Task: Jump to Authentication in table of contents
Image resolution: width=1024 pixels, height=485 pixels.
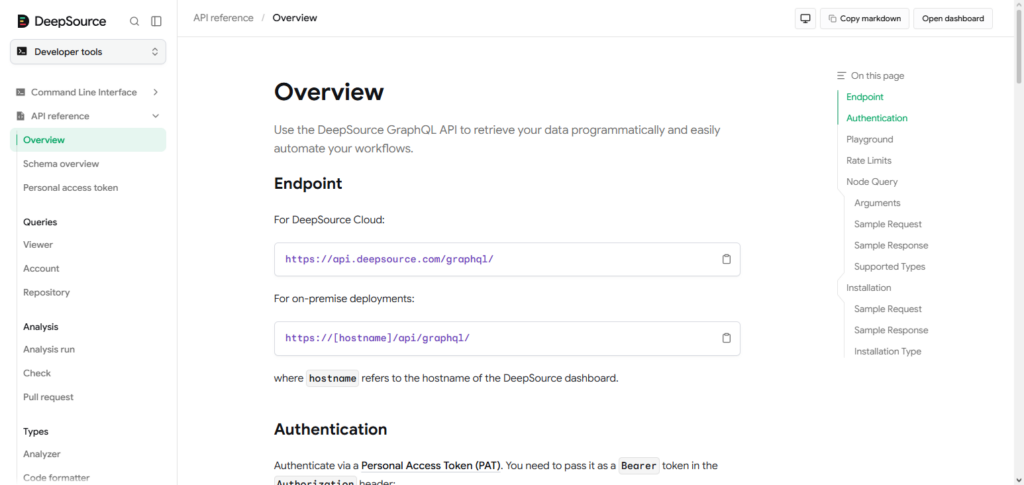Action: (x=876, y=118)
